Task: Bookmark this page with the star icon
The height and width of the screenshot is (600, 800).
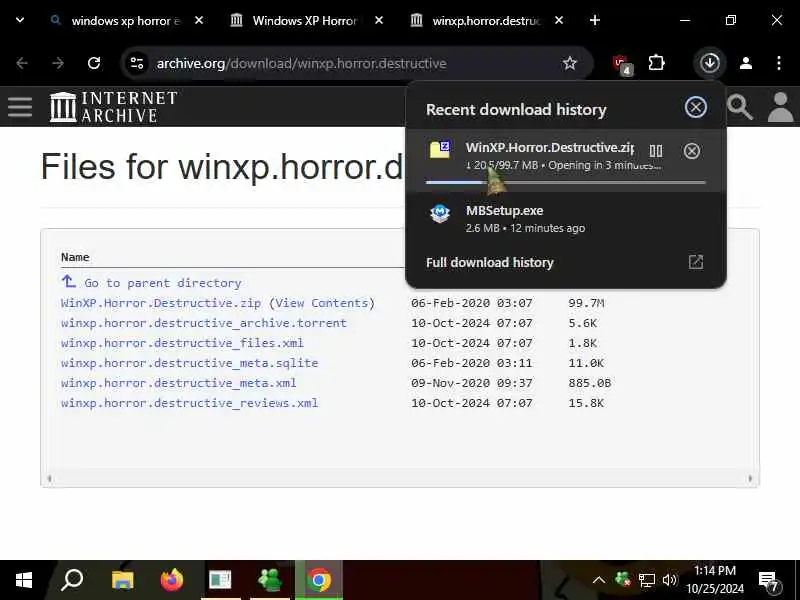Action: pos(569,63)
